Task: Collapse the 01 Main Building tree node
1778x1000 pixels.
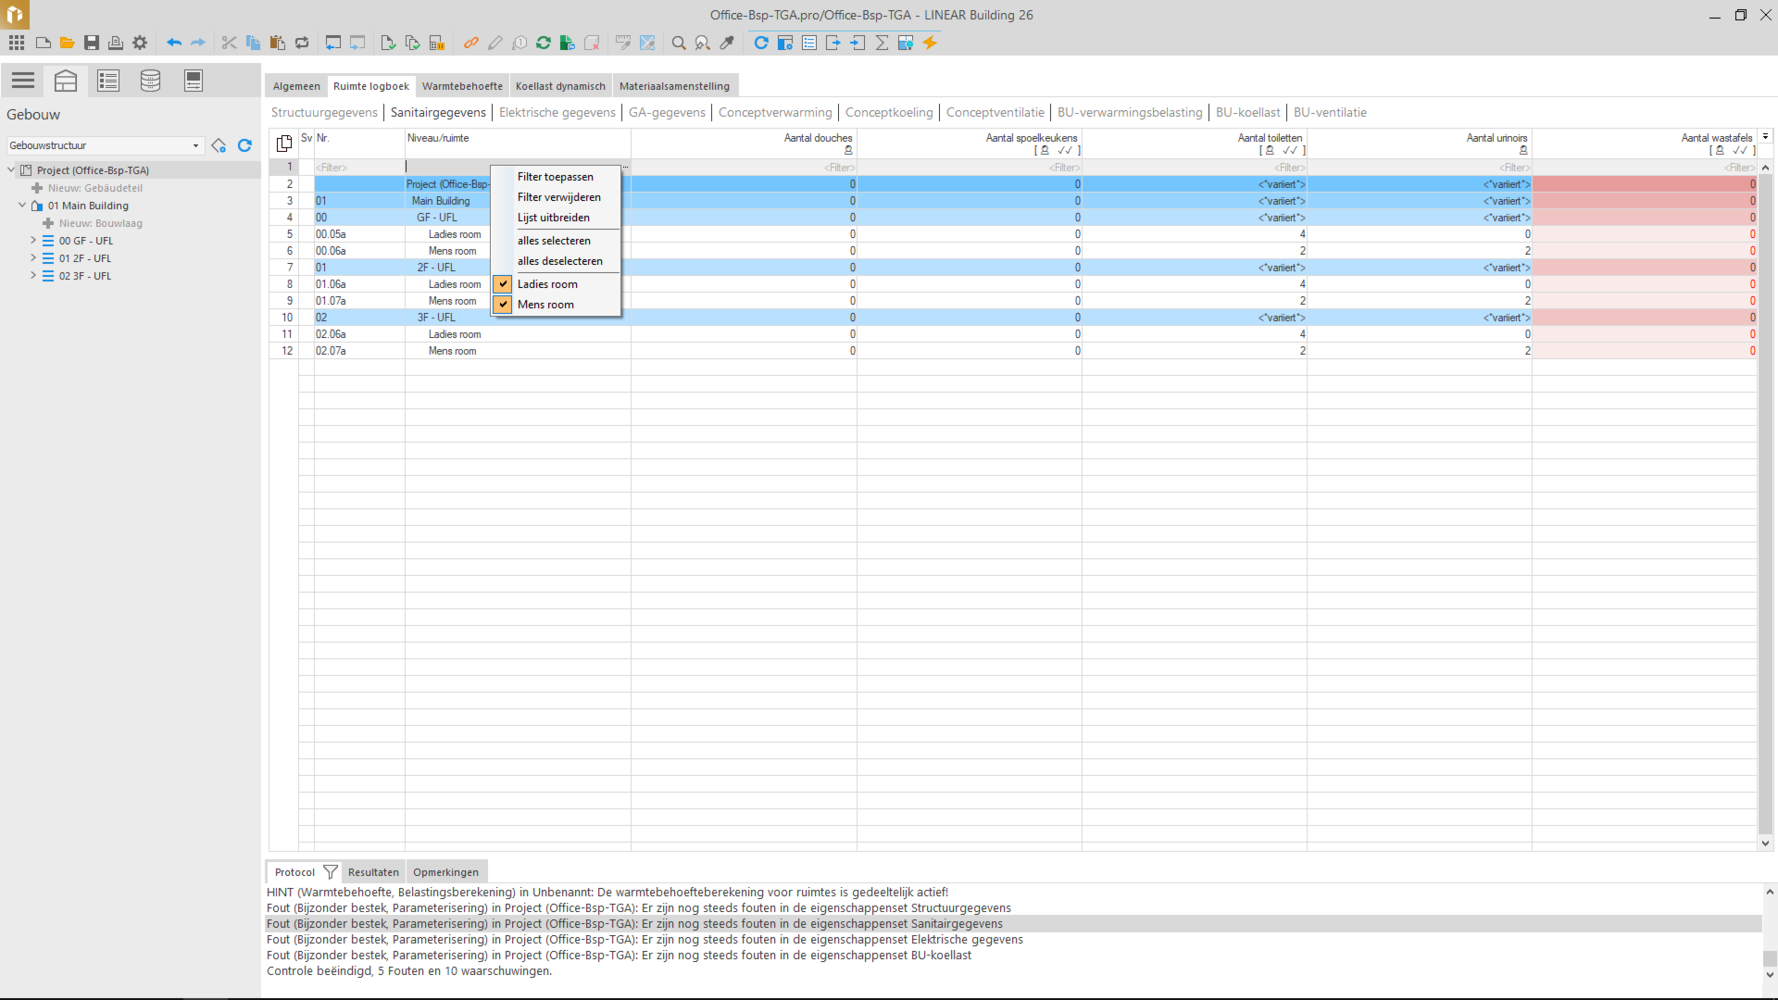Action: [x=22, y=205]
